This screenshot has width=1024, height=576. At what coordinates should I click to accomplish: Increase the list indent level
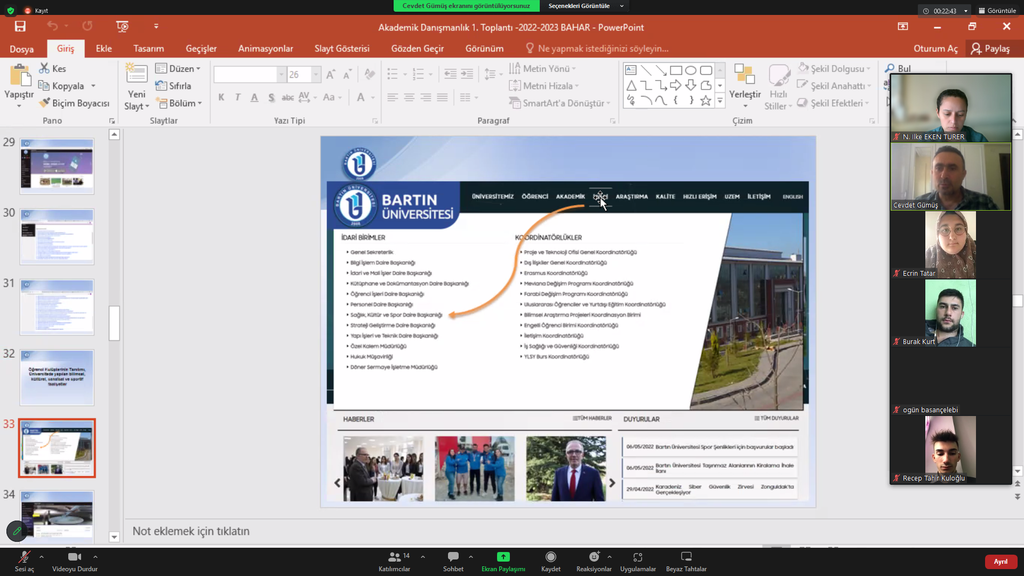[x=467, y=74]
